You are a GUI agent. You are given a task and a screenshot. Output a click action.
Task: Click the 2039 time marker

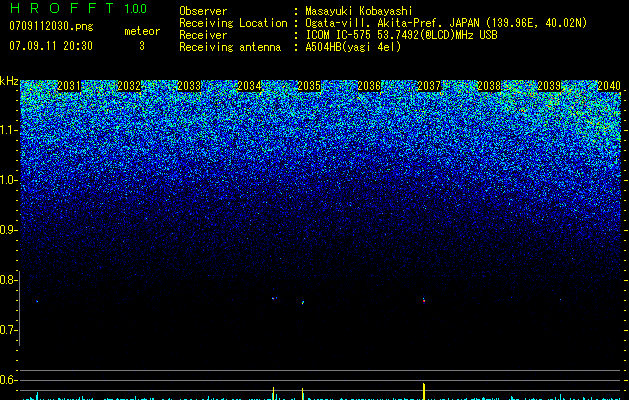549,86
